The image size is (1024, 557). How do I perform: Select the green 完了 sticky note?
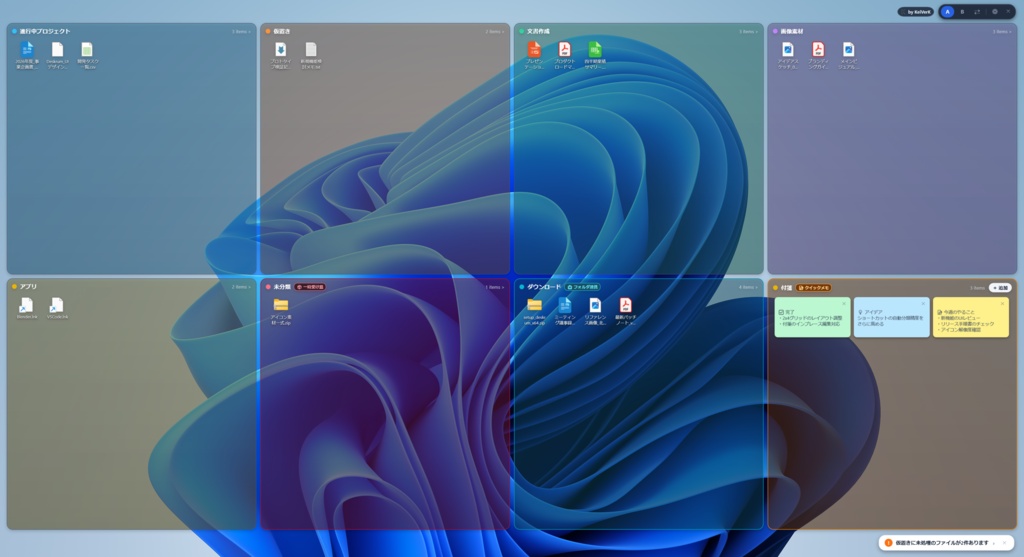pyautogui.click(x=812, y=317)
